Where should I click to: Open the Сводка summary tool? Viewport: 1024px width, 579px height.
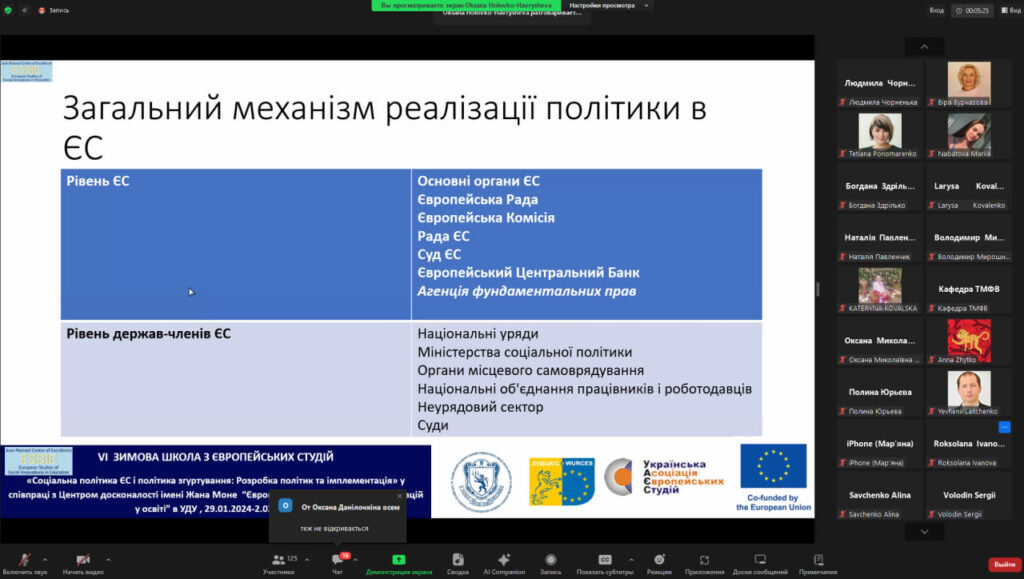coord(458,560)
